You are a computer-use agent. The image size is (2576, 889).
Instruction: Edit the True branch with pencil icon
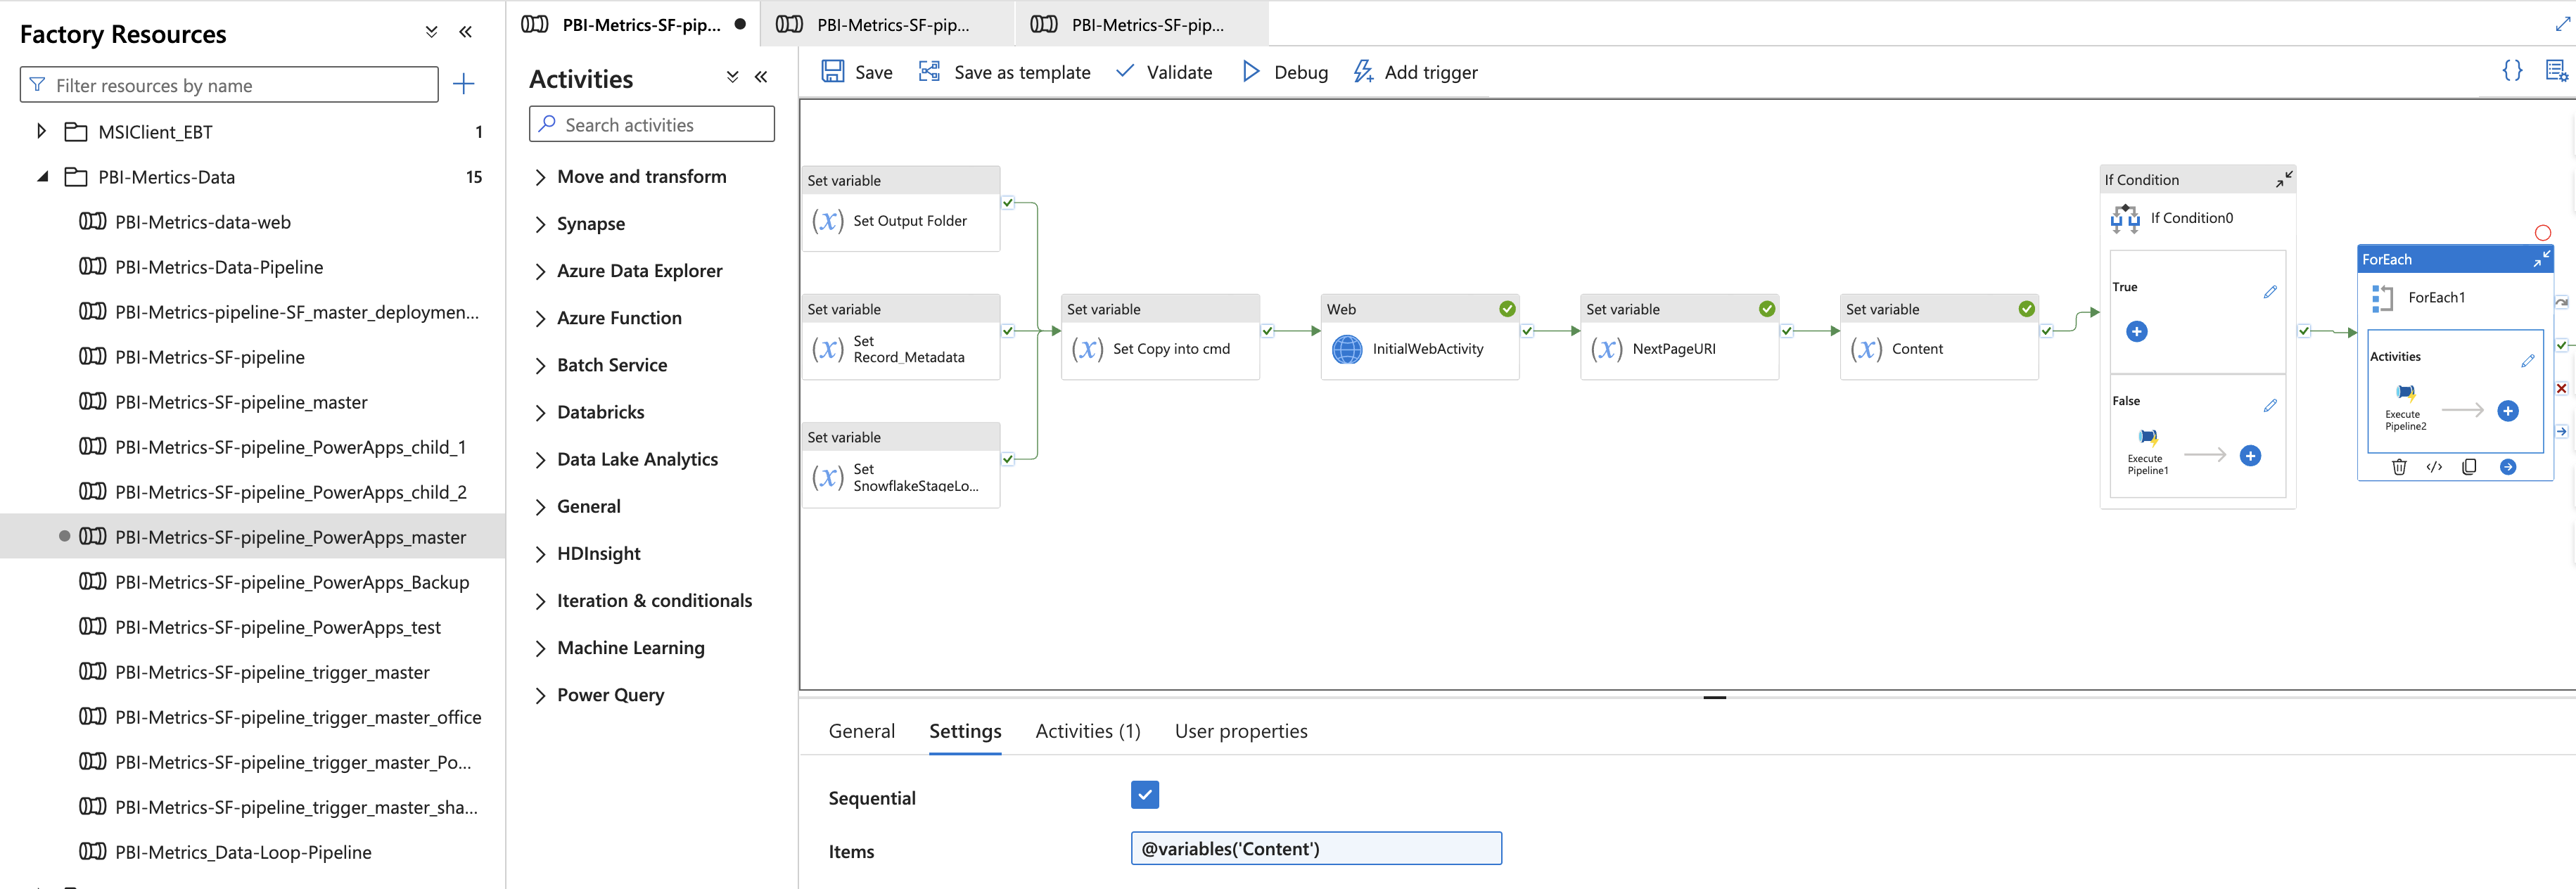2270,292
